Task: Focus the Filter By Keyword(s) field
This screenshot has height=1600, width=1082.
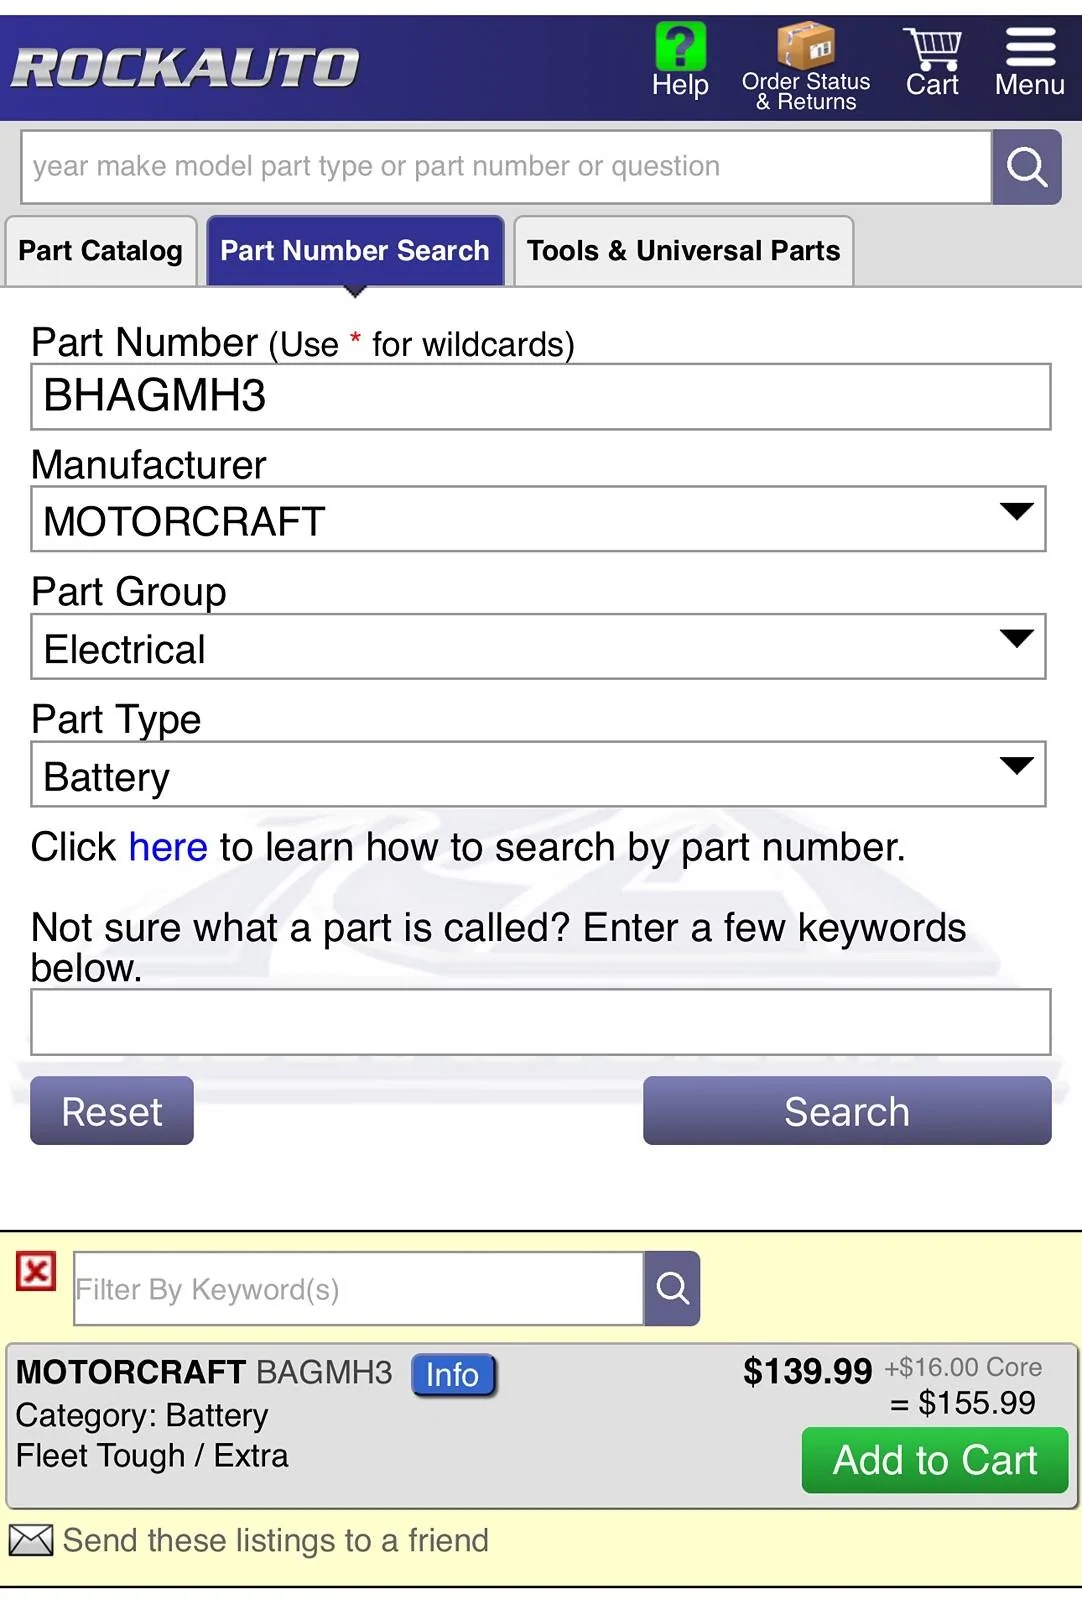Action: tap(359, 1288)
